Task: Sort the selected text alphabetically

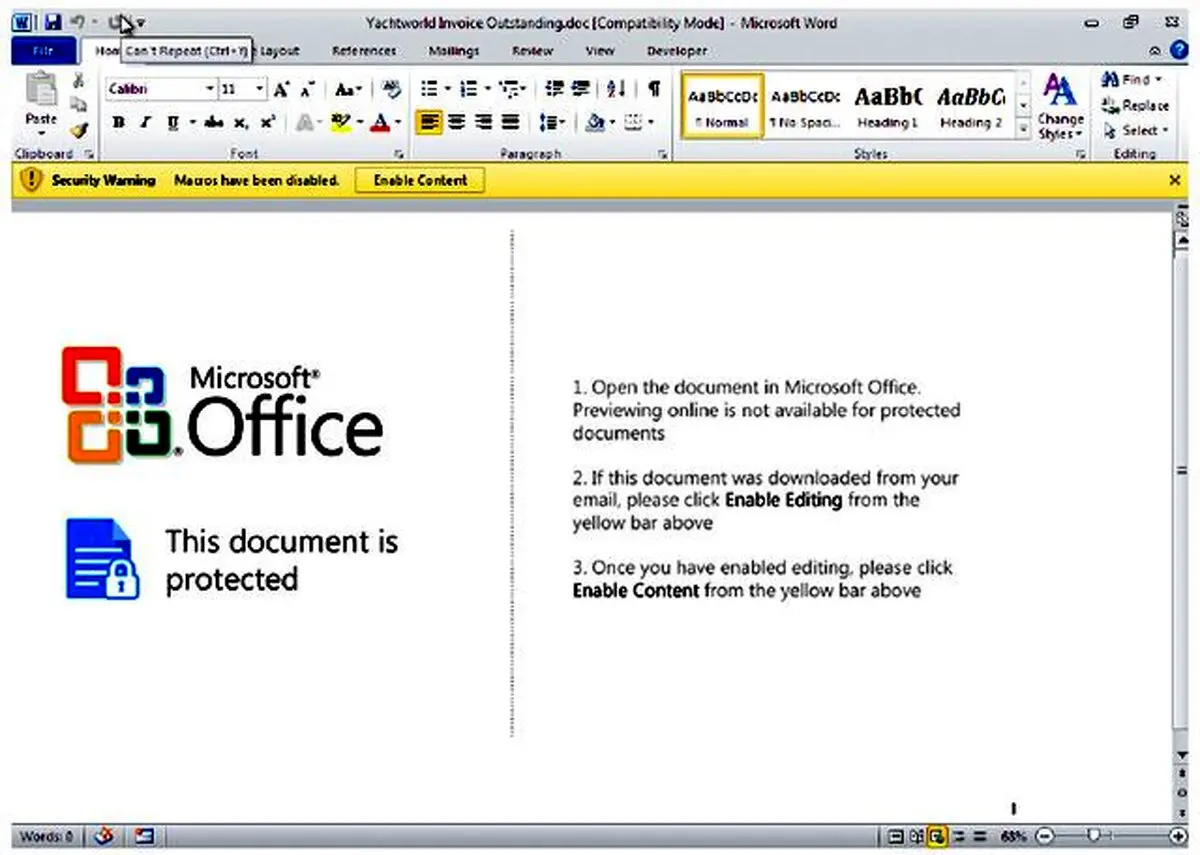Action: point(617,89)
